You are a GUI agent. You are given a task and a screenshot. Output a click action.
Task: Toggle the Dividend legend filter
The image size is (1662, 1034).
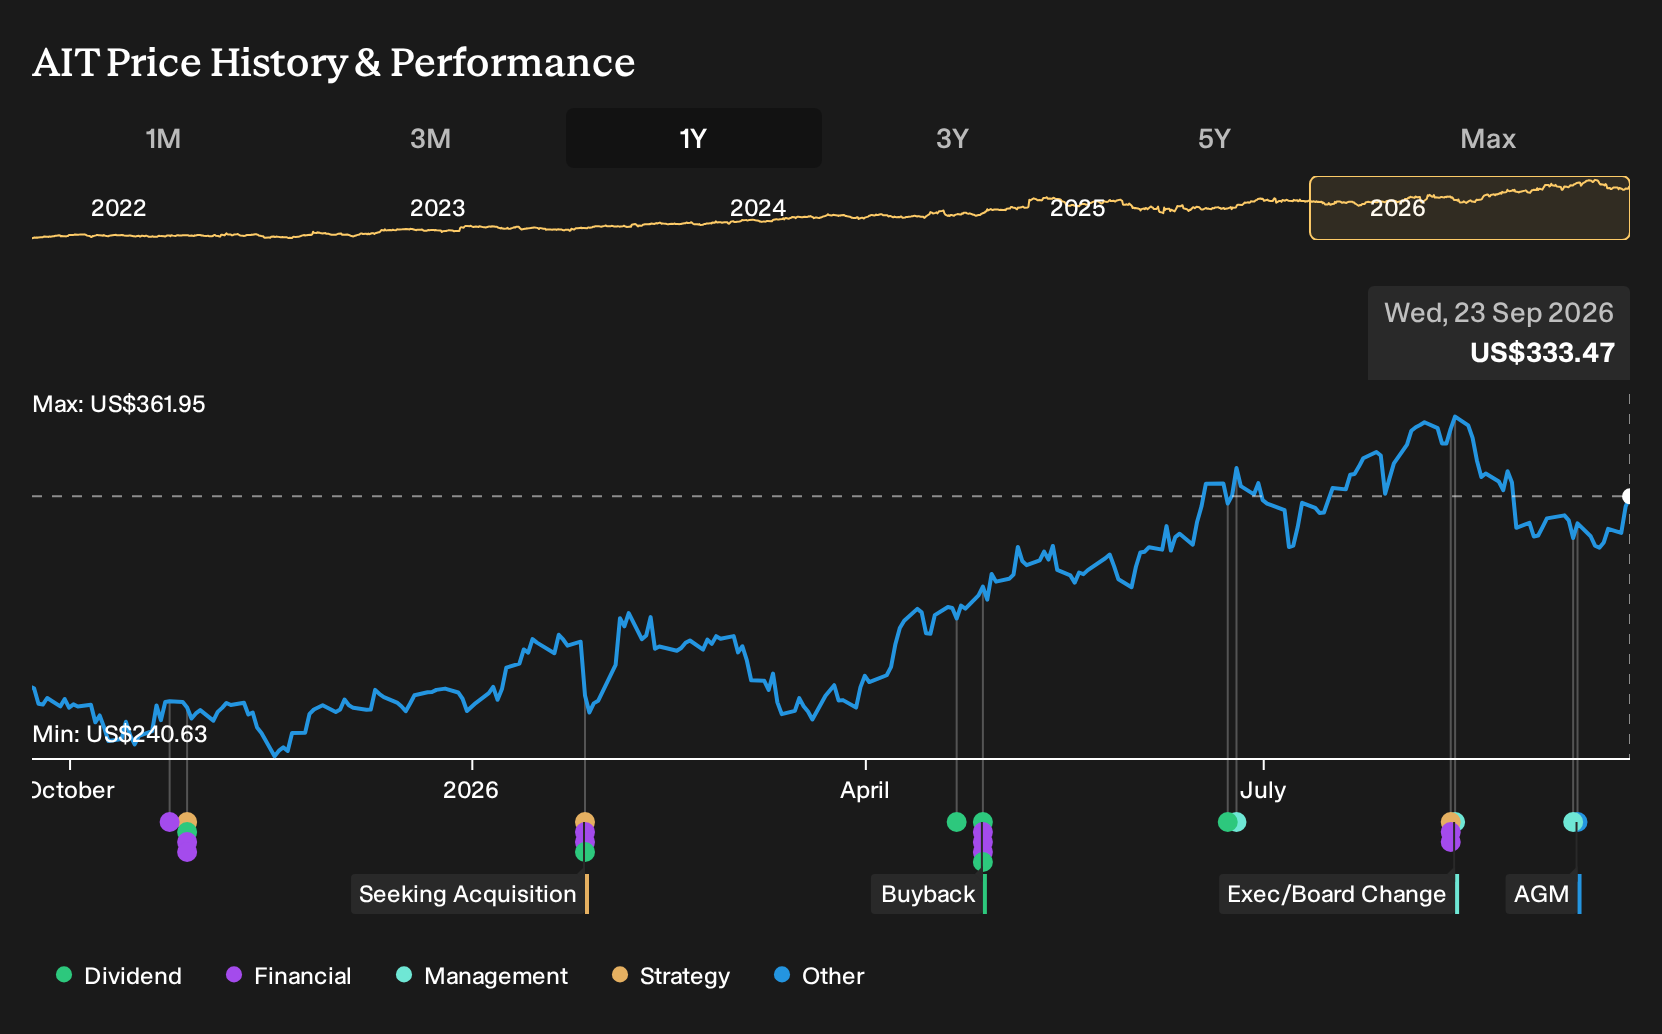[x=119, y=976]
